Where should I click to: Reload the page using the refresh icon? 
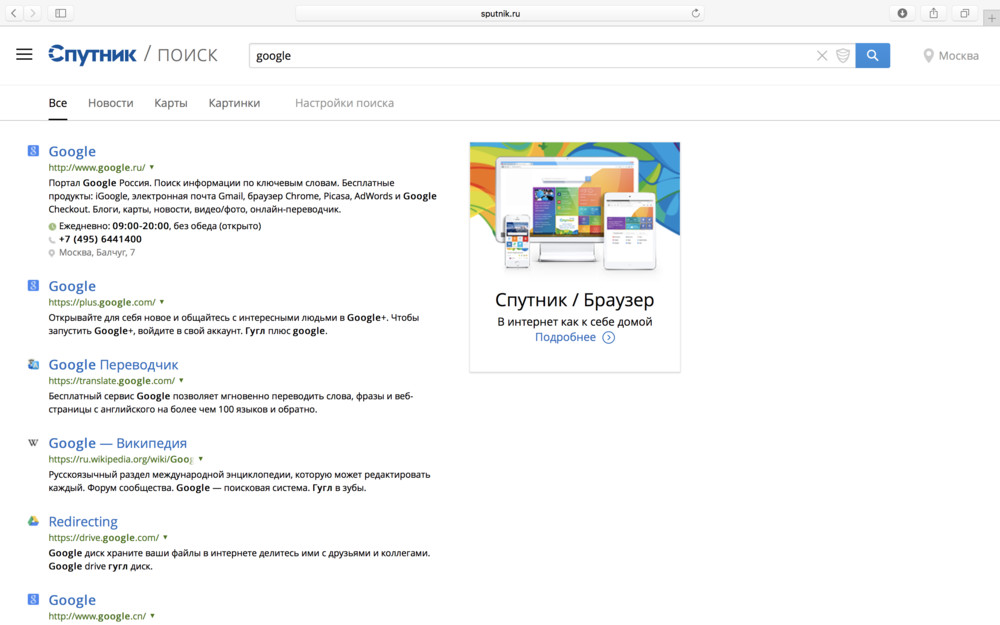[x=695, y=13]
